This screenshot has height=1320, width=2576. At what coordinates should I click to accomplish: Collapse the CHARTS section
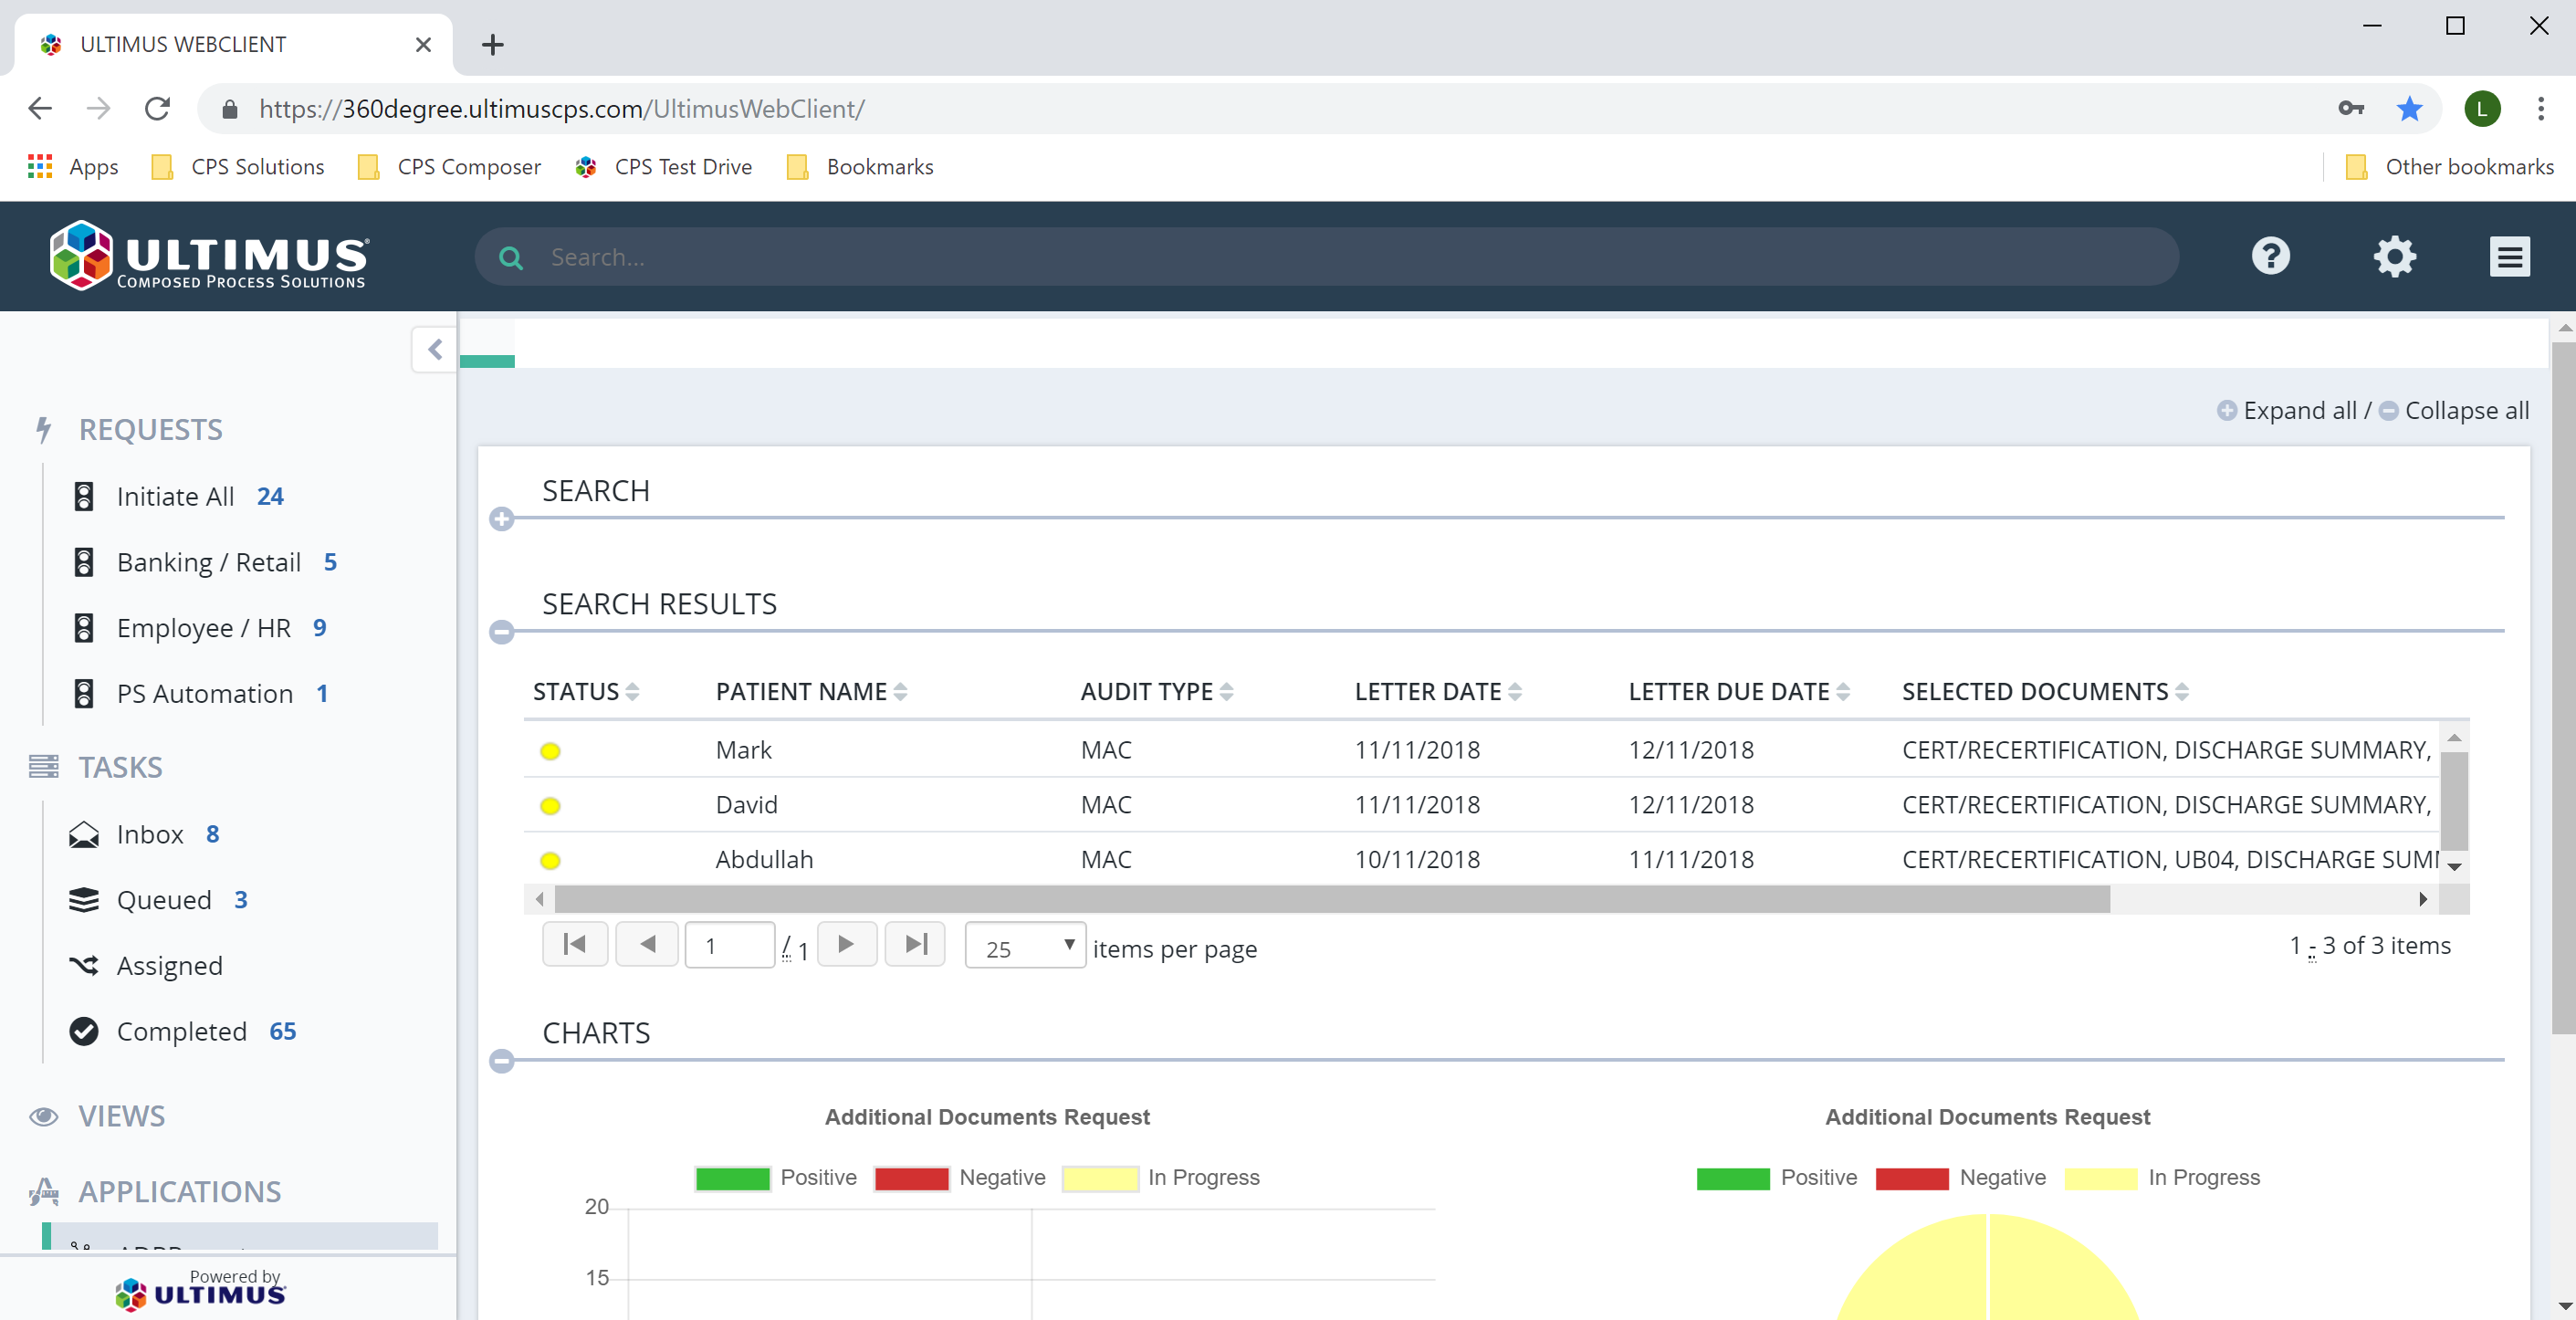pos(502,1061)
